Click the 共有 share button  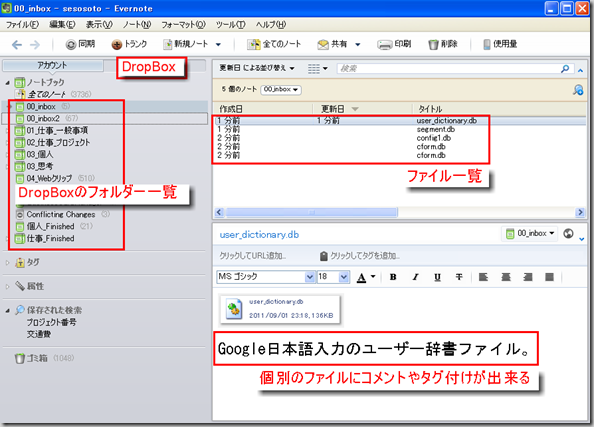tap(332, 44)
